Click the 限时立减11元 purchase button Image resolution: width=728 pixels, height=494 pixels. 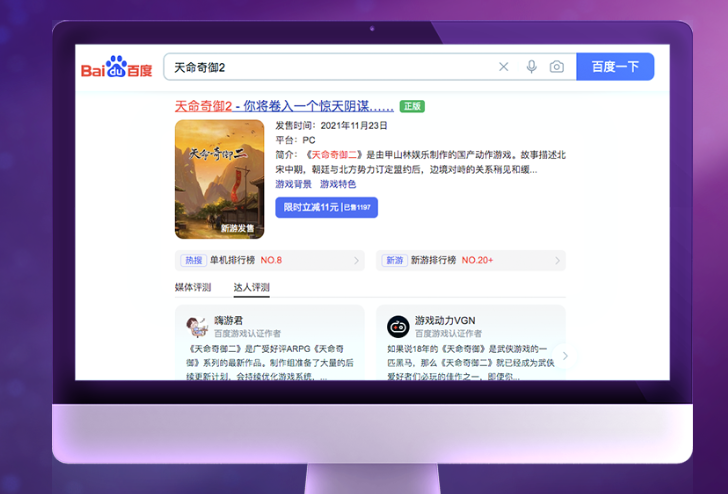(x=326, y=207)
